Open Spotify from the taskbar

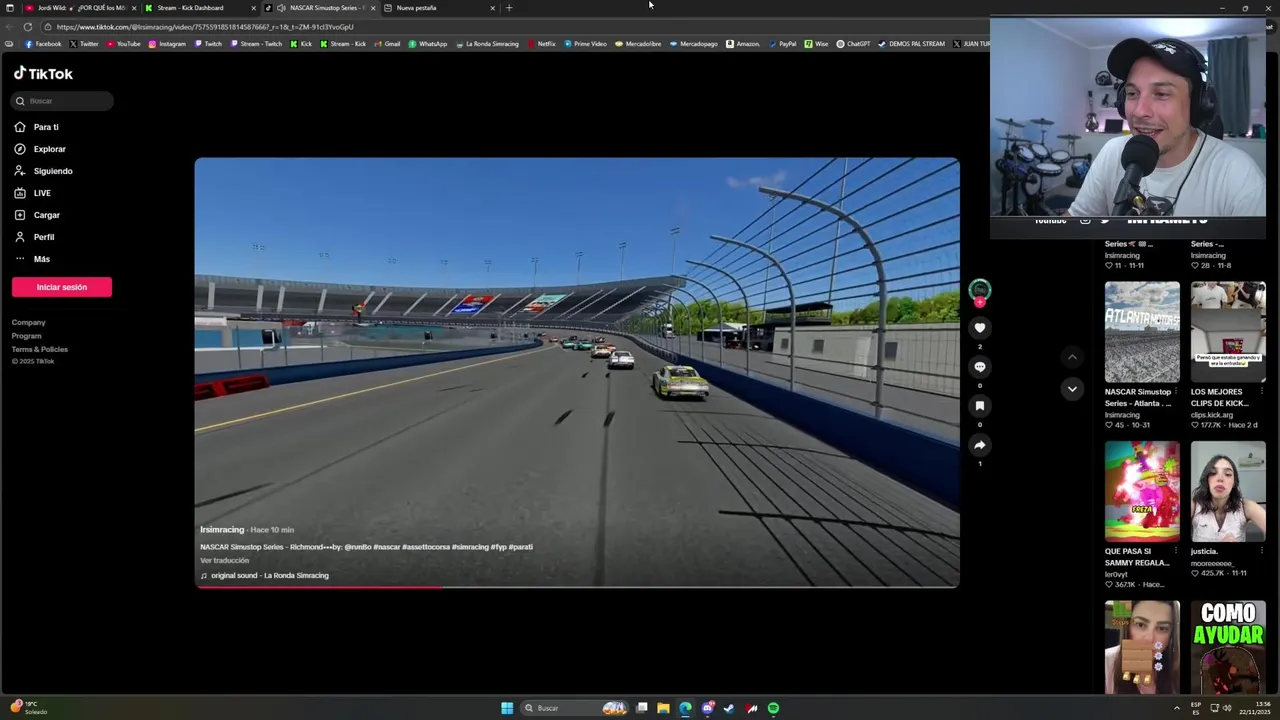click(x=773, y=708)
